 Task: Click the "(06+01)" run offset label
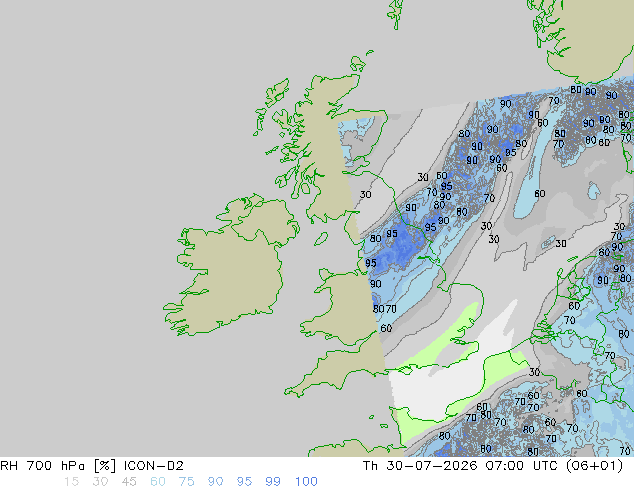click(594, 466)
